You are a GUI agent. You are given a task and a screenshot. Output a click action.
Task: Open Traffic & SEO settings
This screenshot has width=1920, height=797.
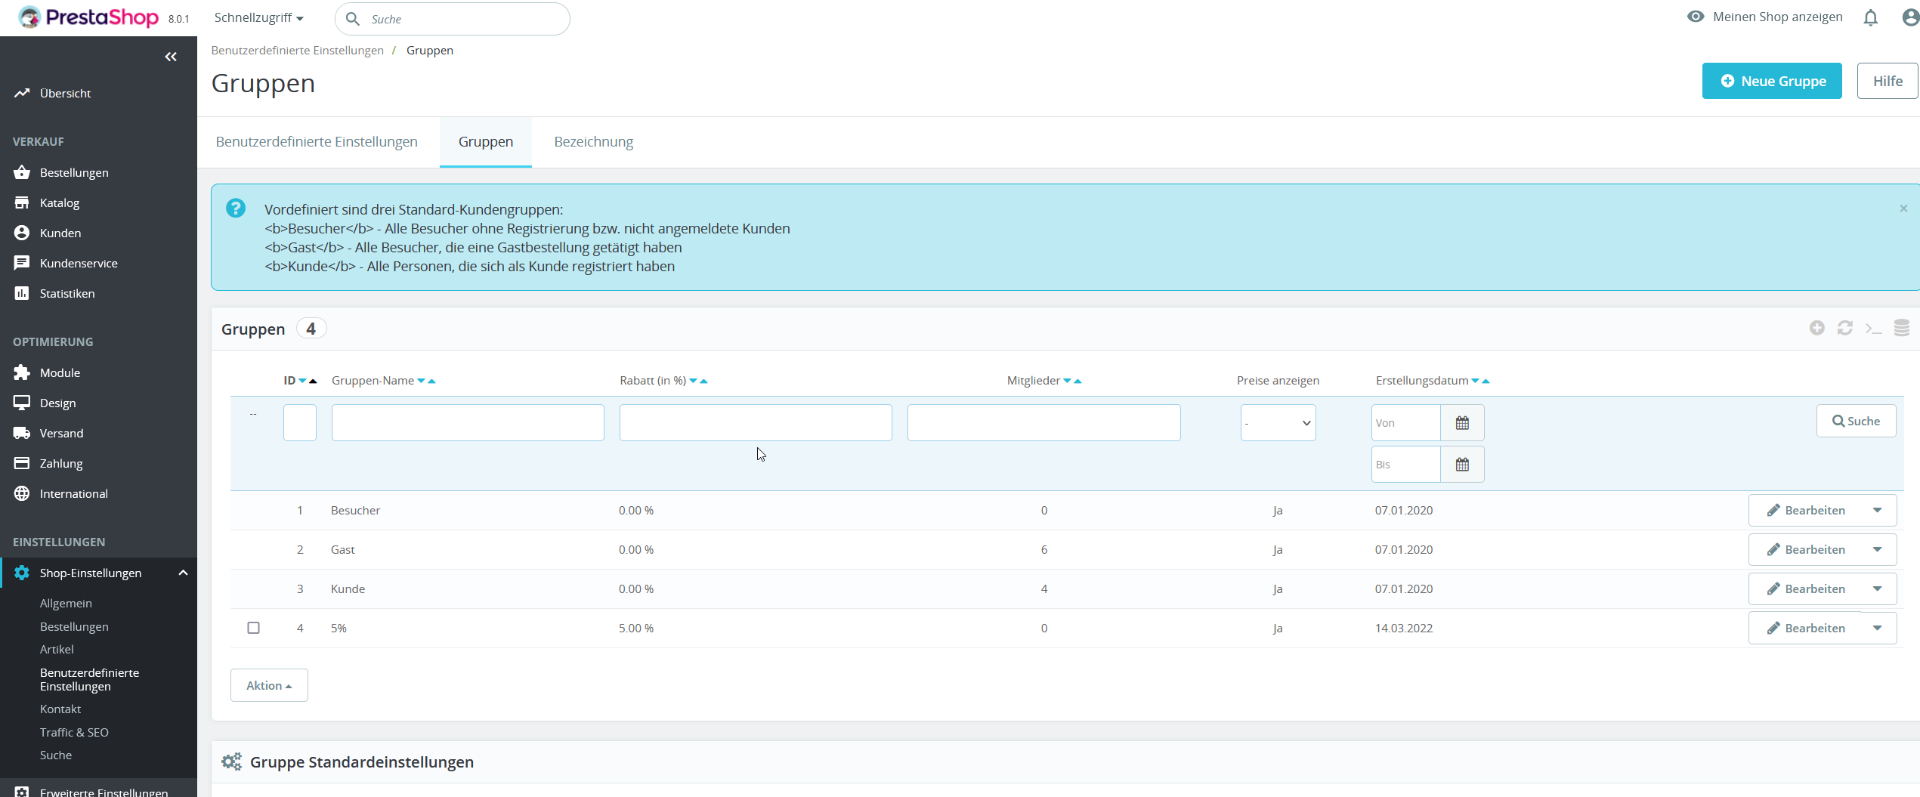[x=74, y=733]
